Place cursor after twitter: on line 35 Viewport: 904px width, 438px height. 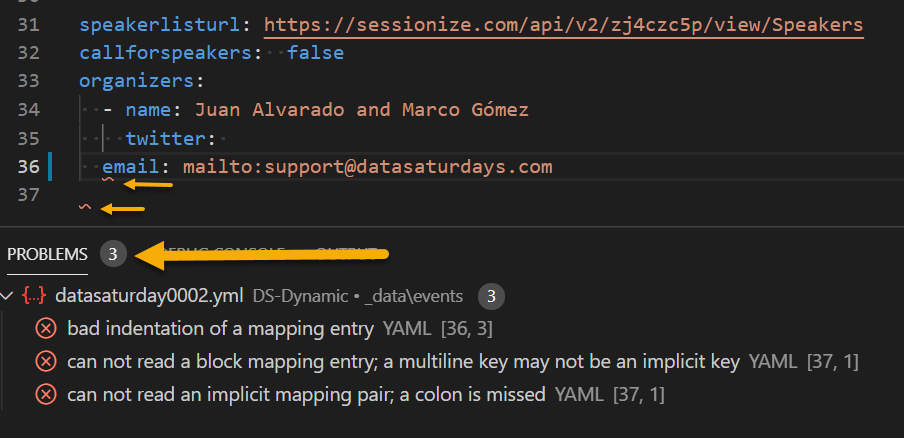click(219, 138)
